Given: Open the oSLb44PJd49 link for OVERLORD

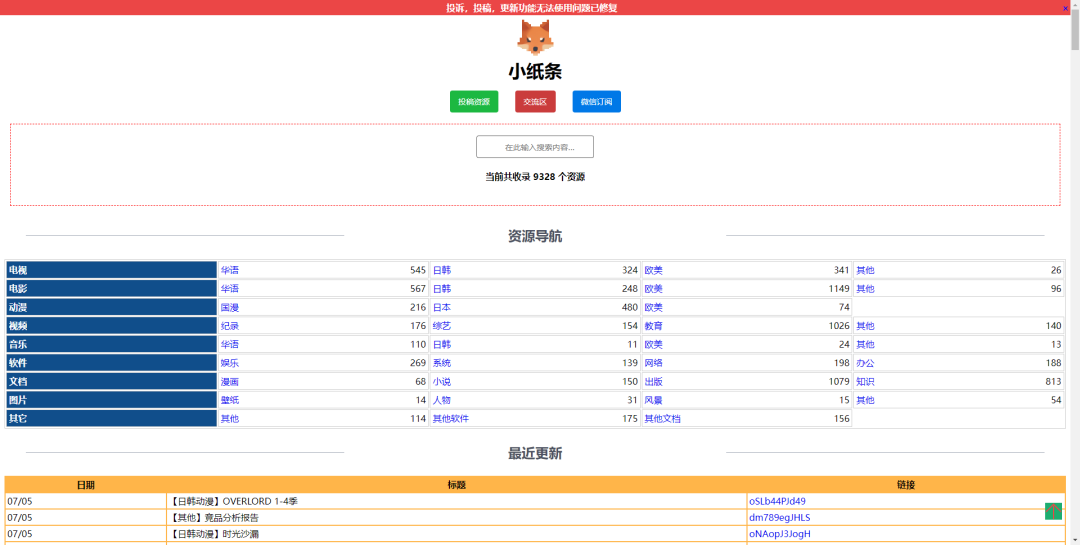Looking at the screenshot, I should tap(777, 501).
